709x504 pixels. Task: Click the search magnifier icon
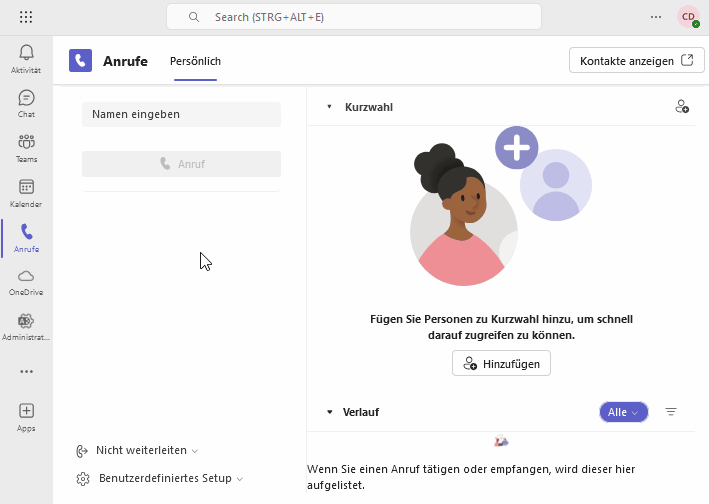tap(194, 17)
